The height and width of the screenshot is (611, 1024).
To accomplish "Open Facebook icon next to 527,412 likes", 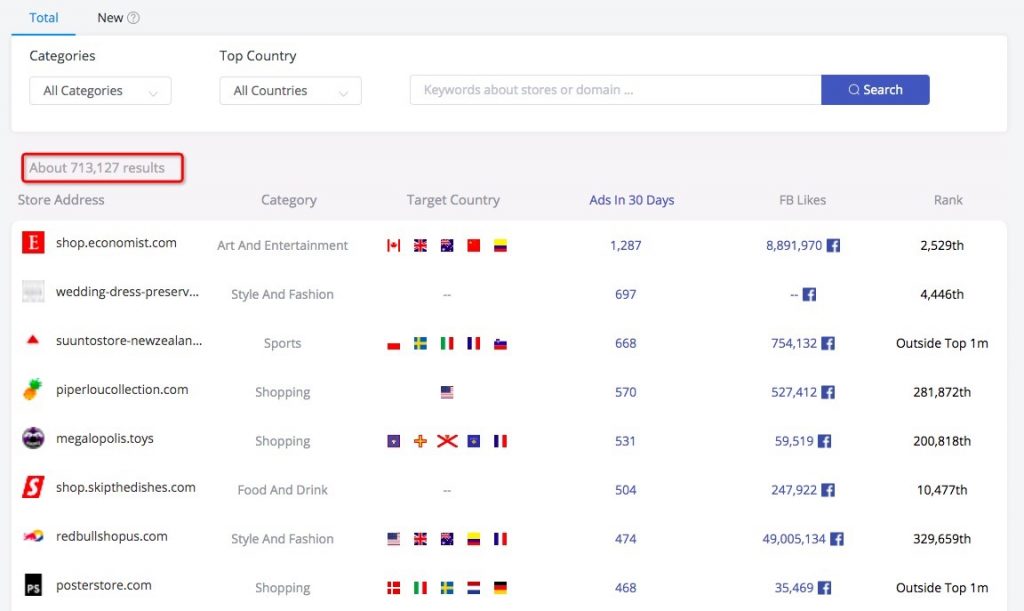I will pos(828,392).
